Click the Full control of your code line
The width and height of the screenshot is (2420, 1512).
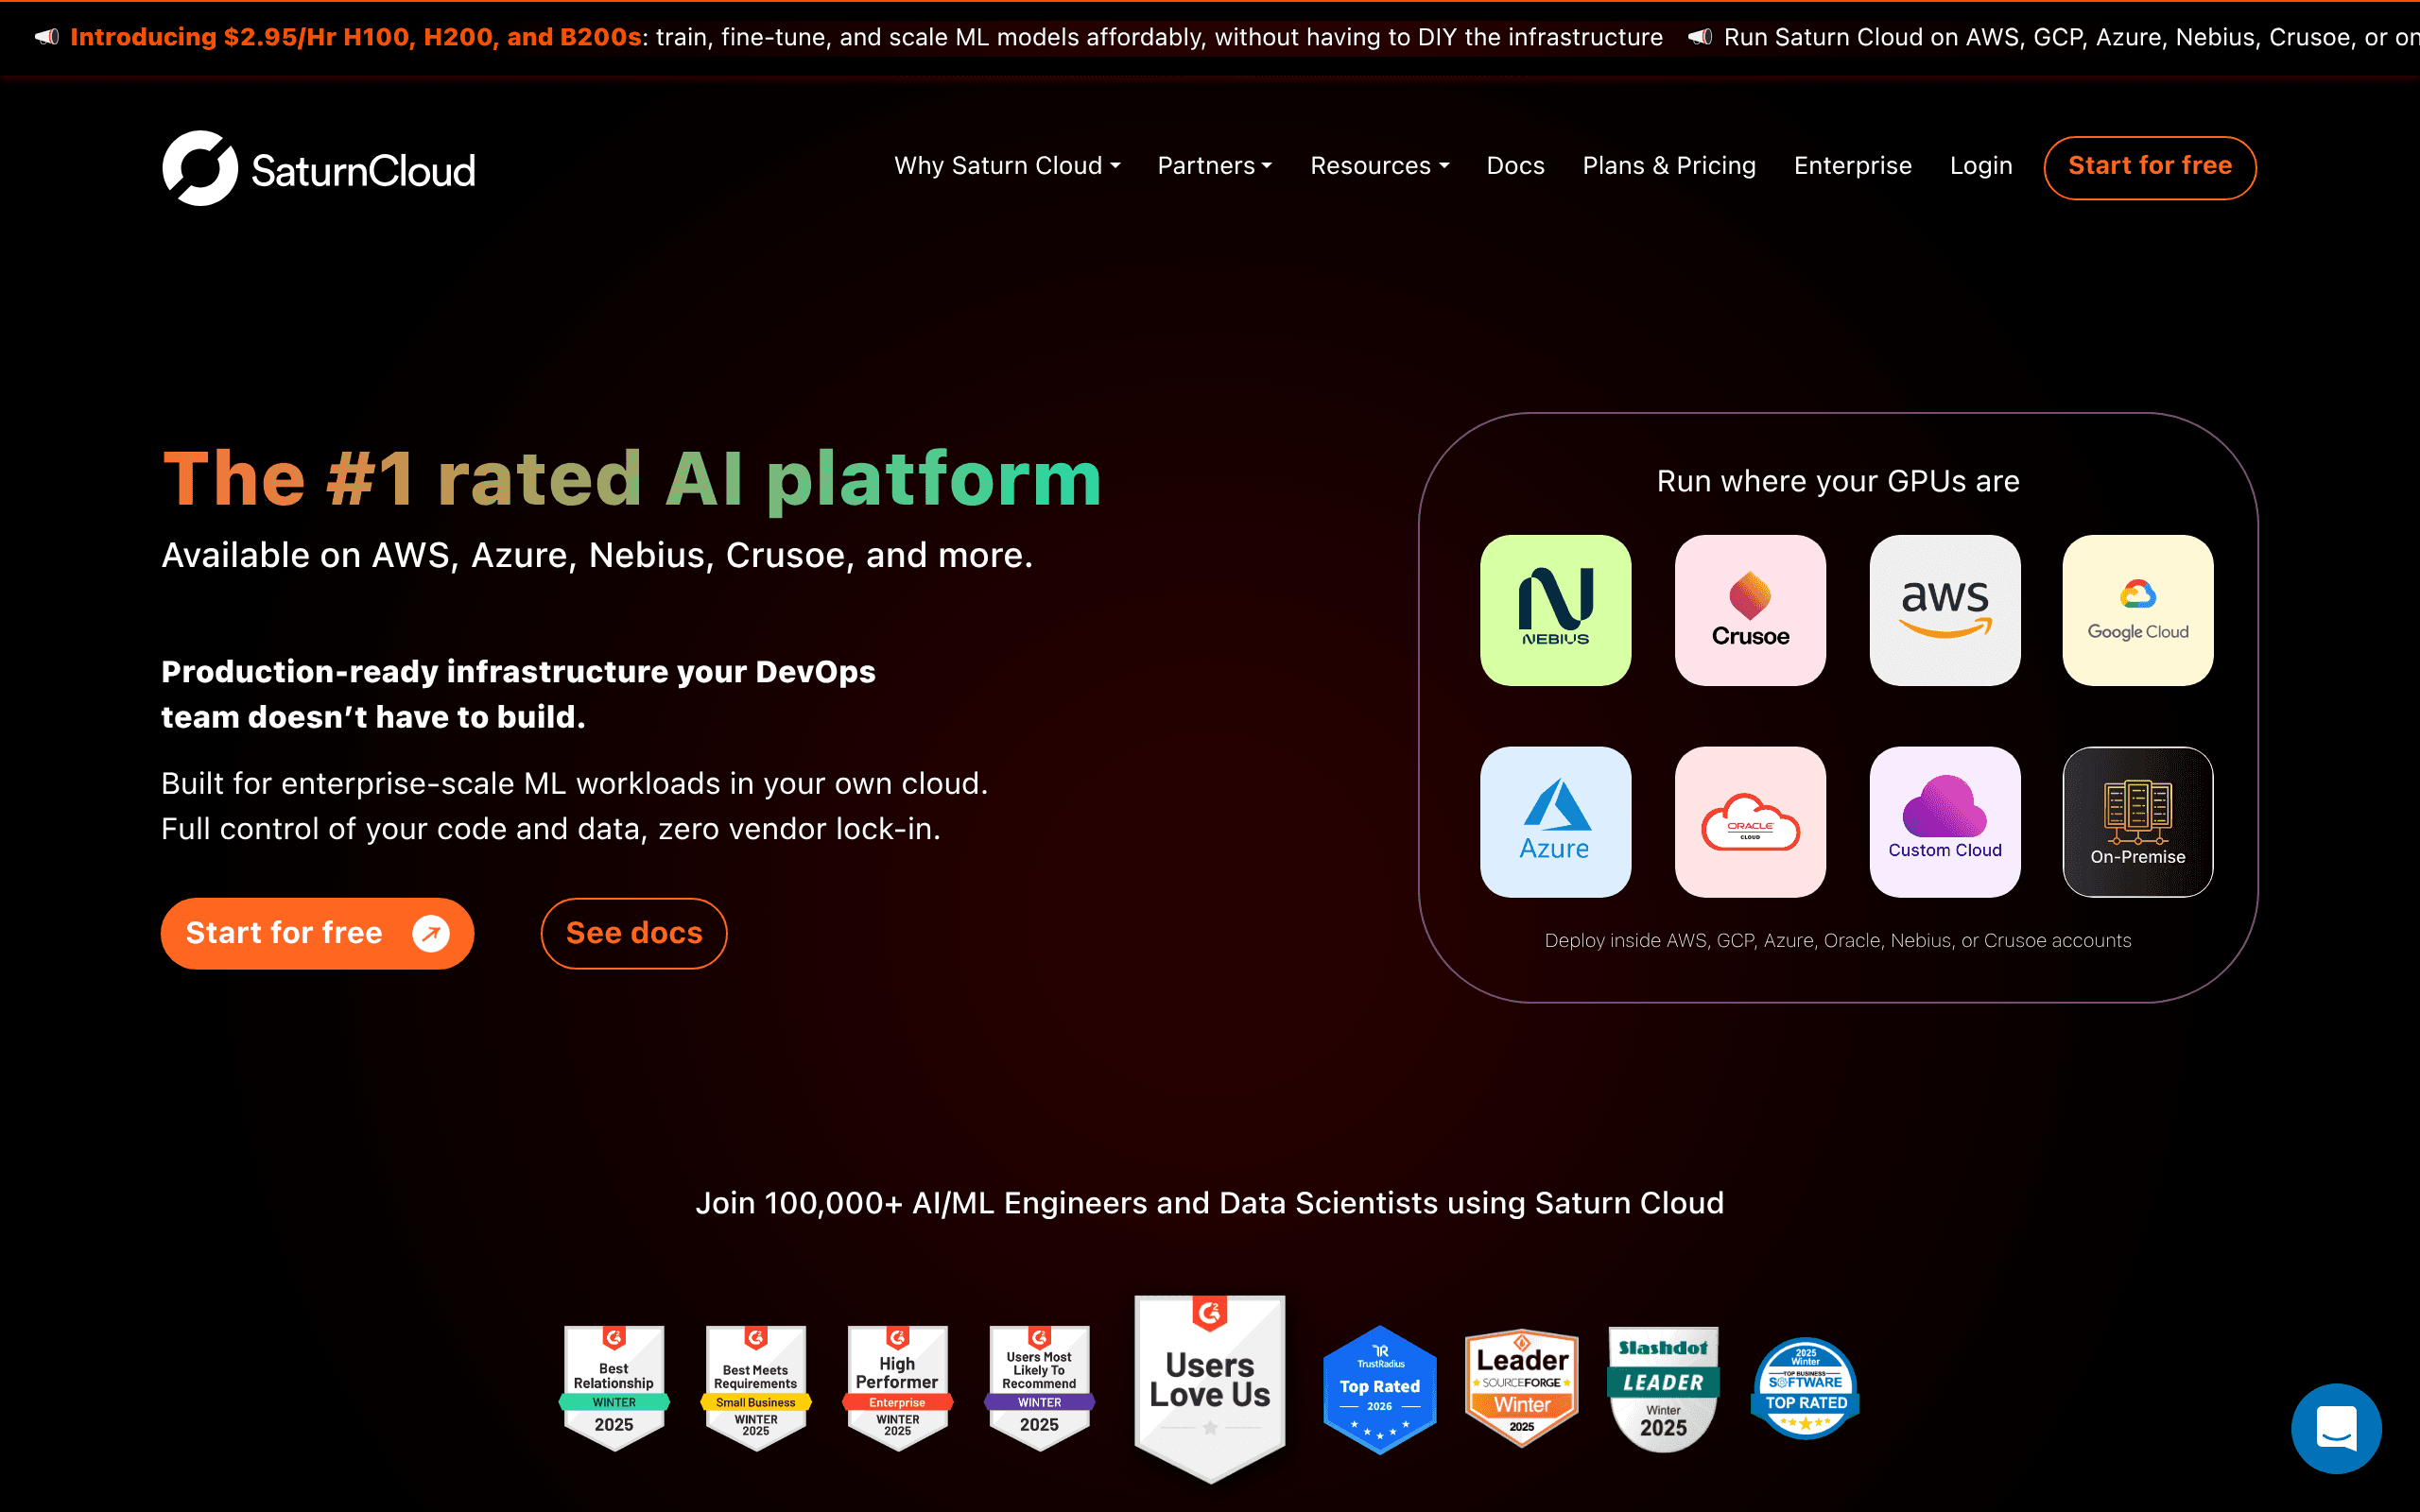point(551,829)
